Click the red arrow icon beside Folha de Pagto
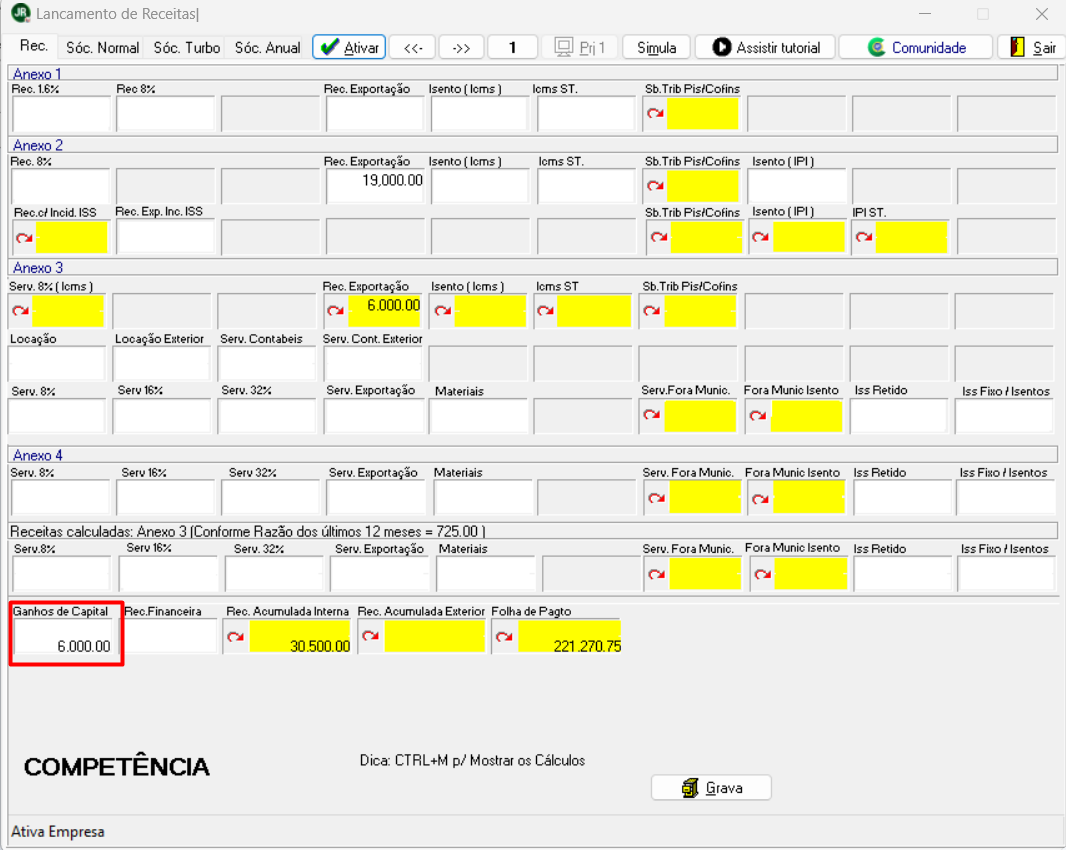This screenshot has width=1066, height=850. (504, 636)
